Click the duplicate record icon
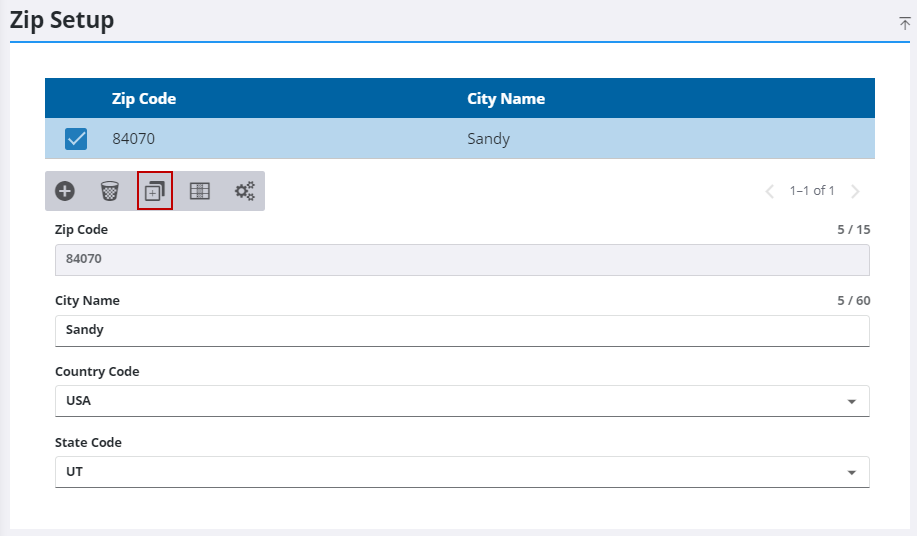 point(155,191)
